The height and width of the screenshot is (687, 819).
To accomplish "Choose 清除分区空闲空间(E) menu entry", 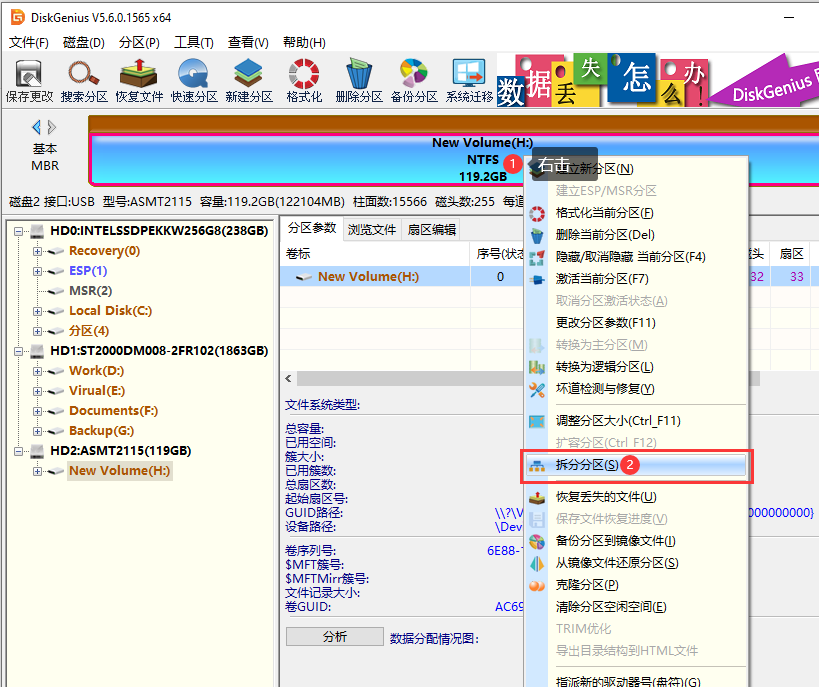I will (x=611, y=607).
